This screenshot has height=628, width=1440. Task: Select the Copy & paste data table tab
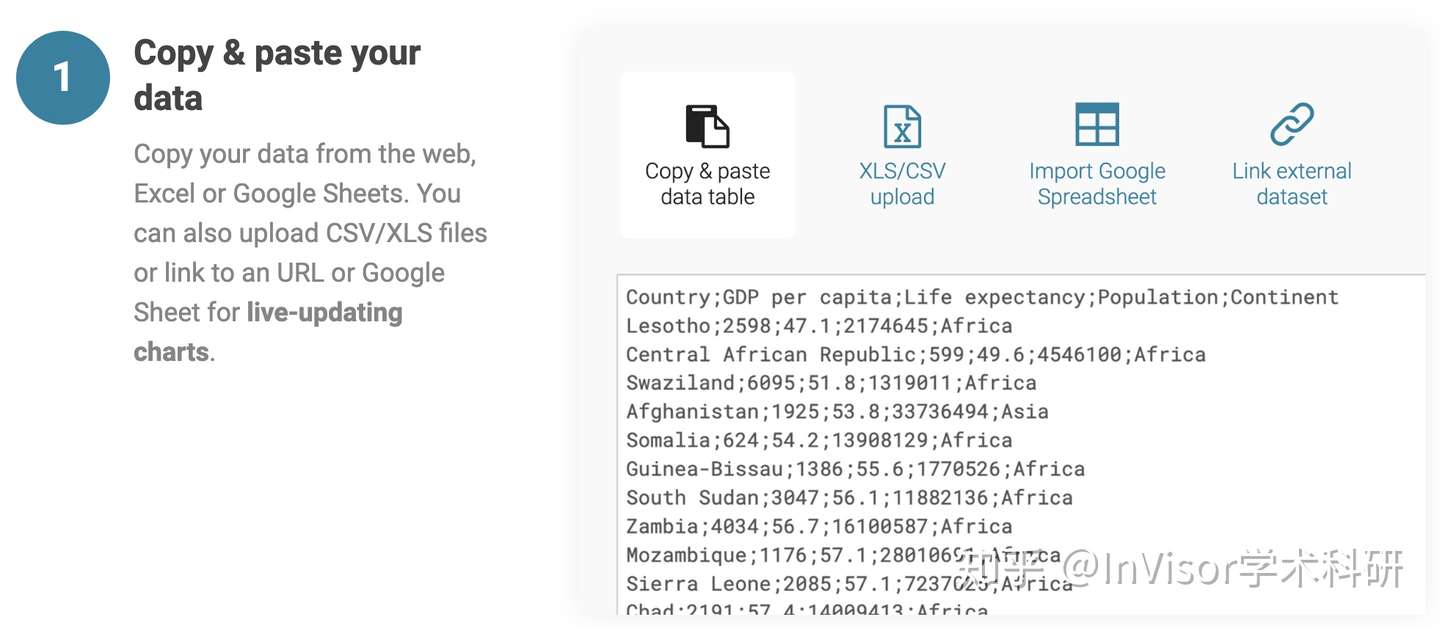[708, 154]
